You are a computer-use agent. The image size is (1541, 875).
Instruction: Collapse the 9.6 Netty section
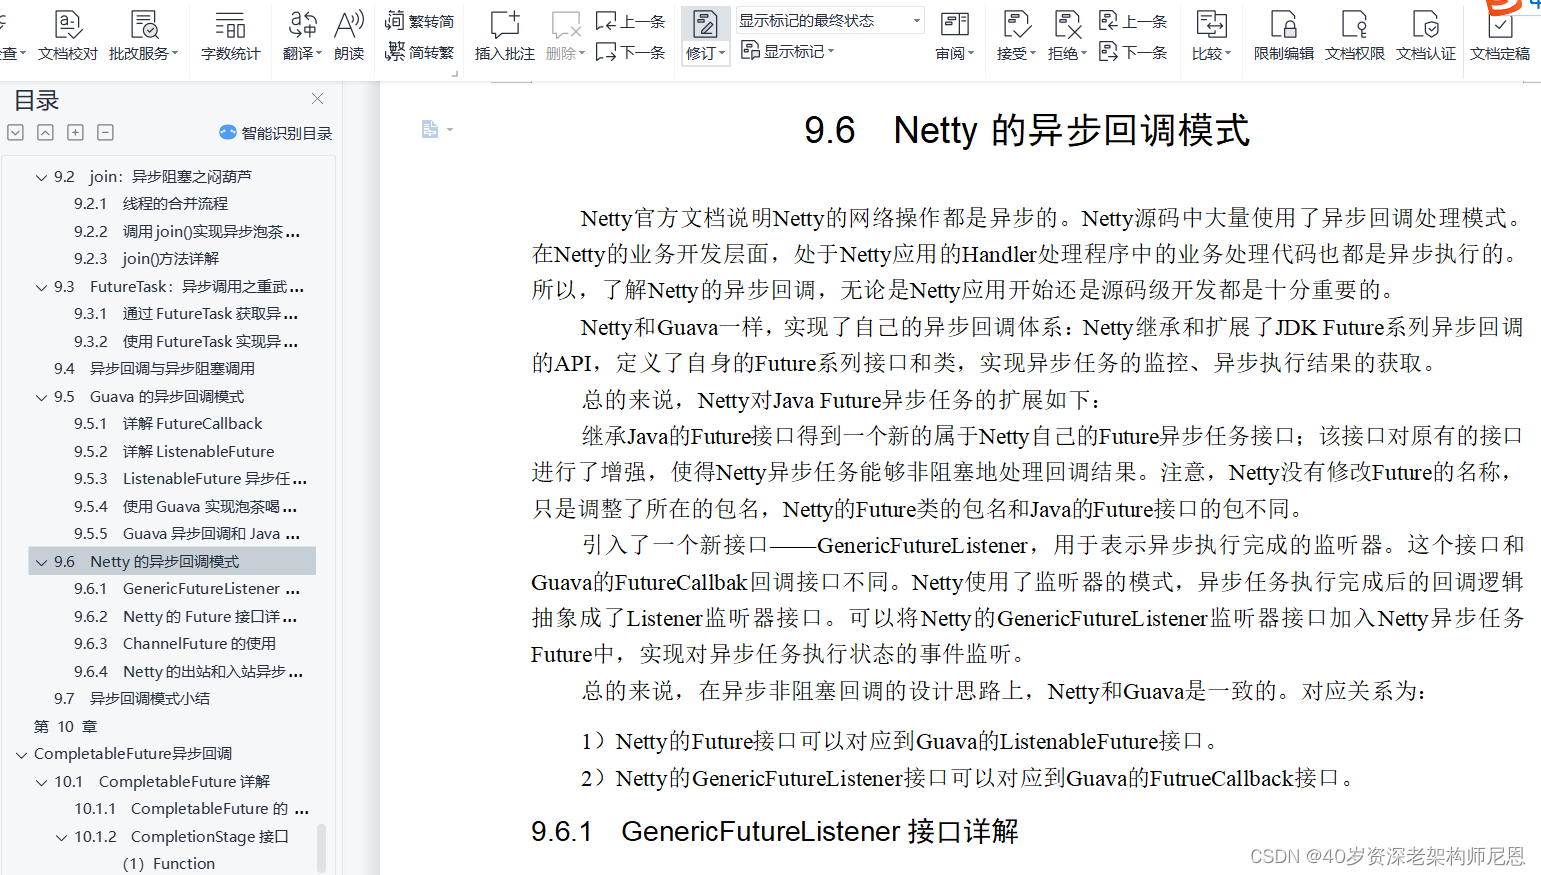click(x=41, y=562)
